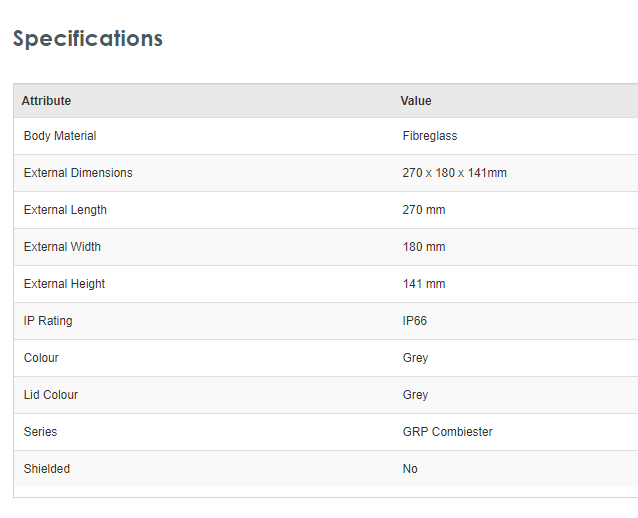Click the 270 x 180 x 141mm value

(454, 173)
